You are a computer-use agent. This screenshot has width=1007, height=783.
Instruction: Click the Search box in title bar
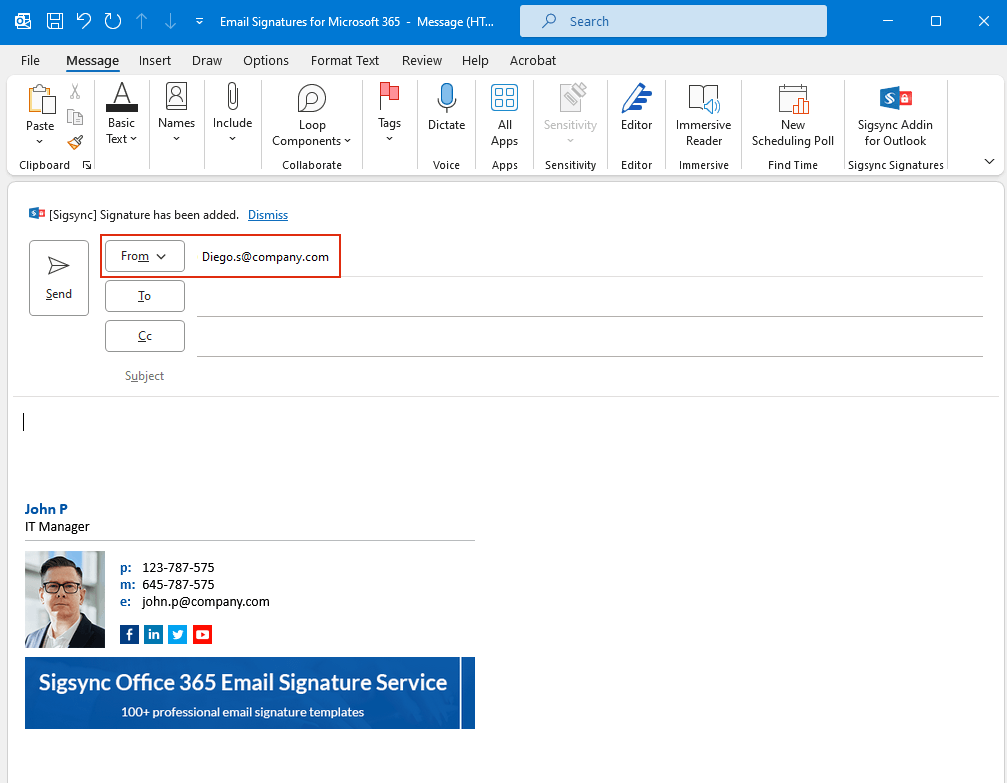pyautogui.click(x=673, y=21)
